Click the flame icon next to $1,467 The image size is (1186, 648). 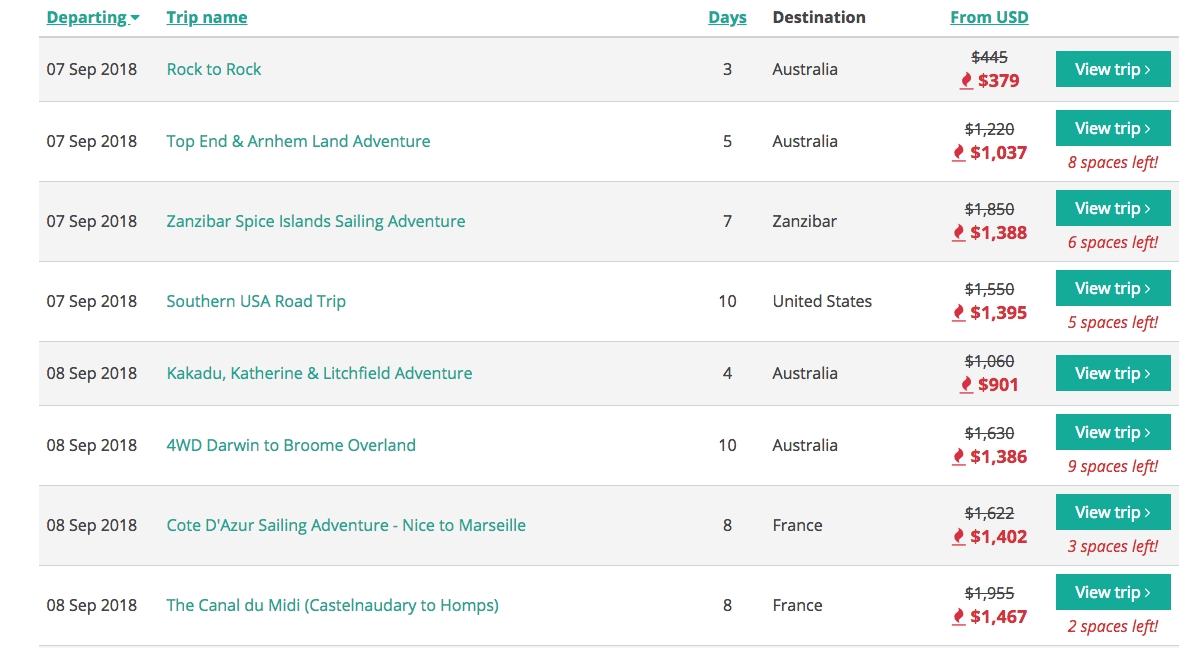coord(958,617)
